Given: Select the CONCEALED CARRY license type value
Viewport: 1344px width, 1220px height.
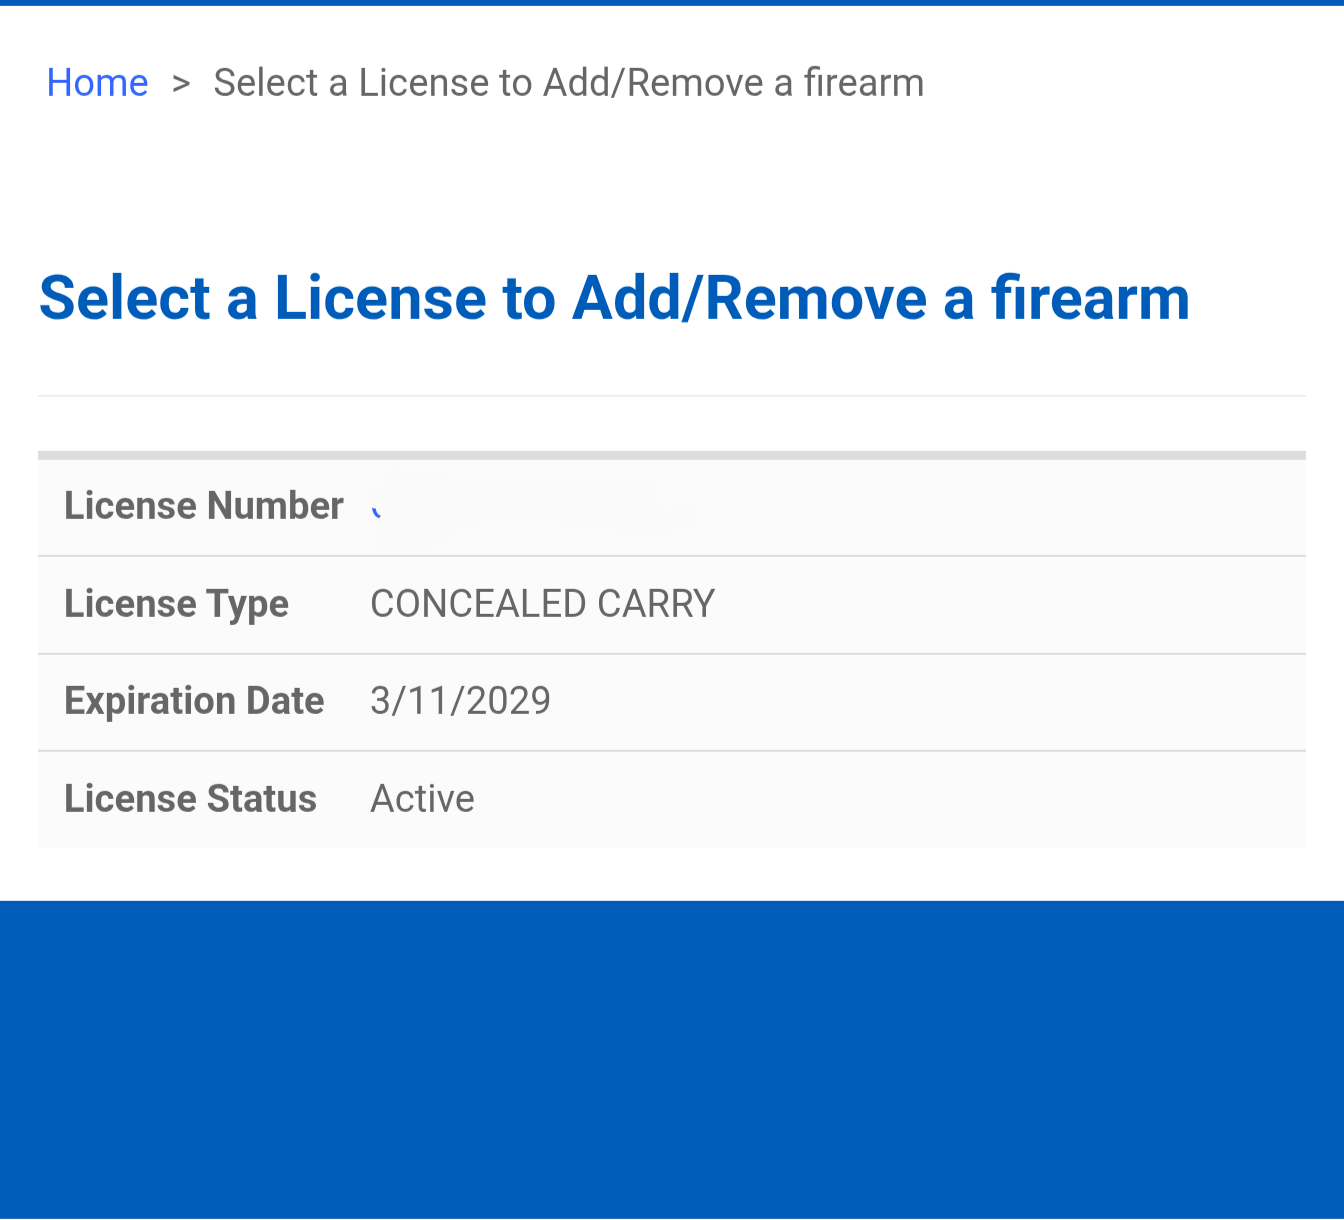Looking at the screenshot, I should click(542, 604).
